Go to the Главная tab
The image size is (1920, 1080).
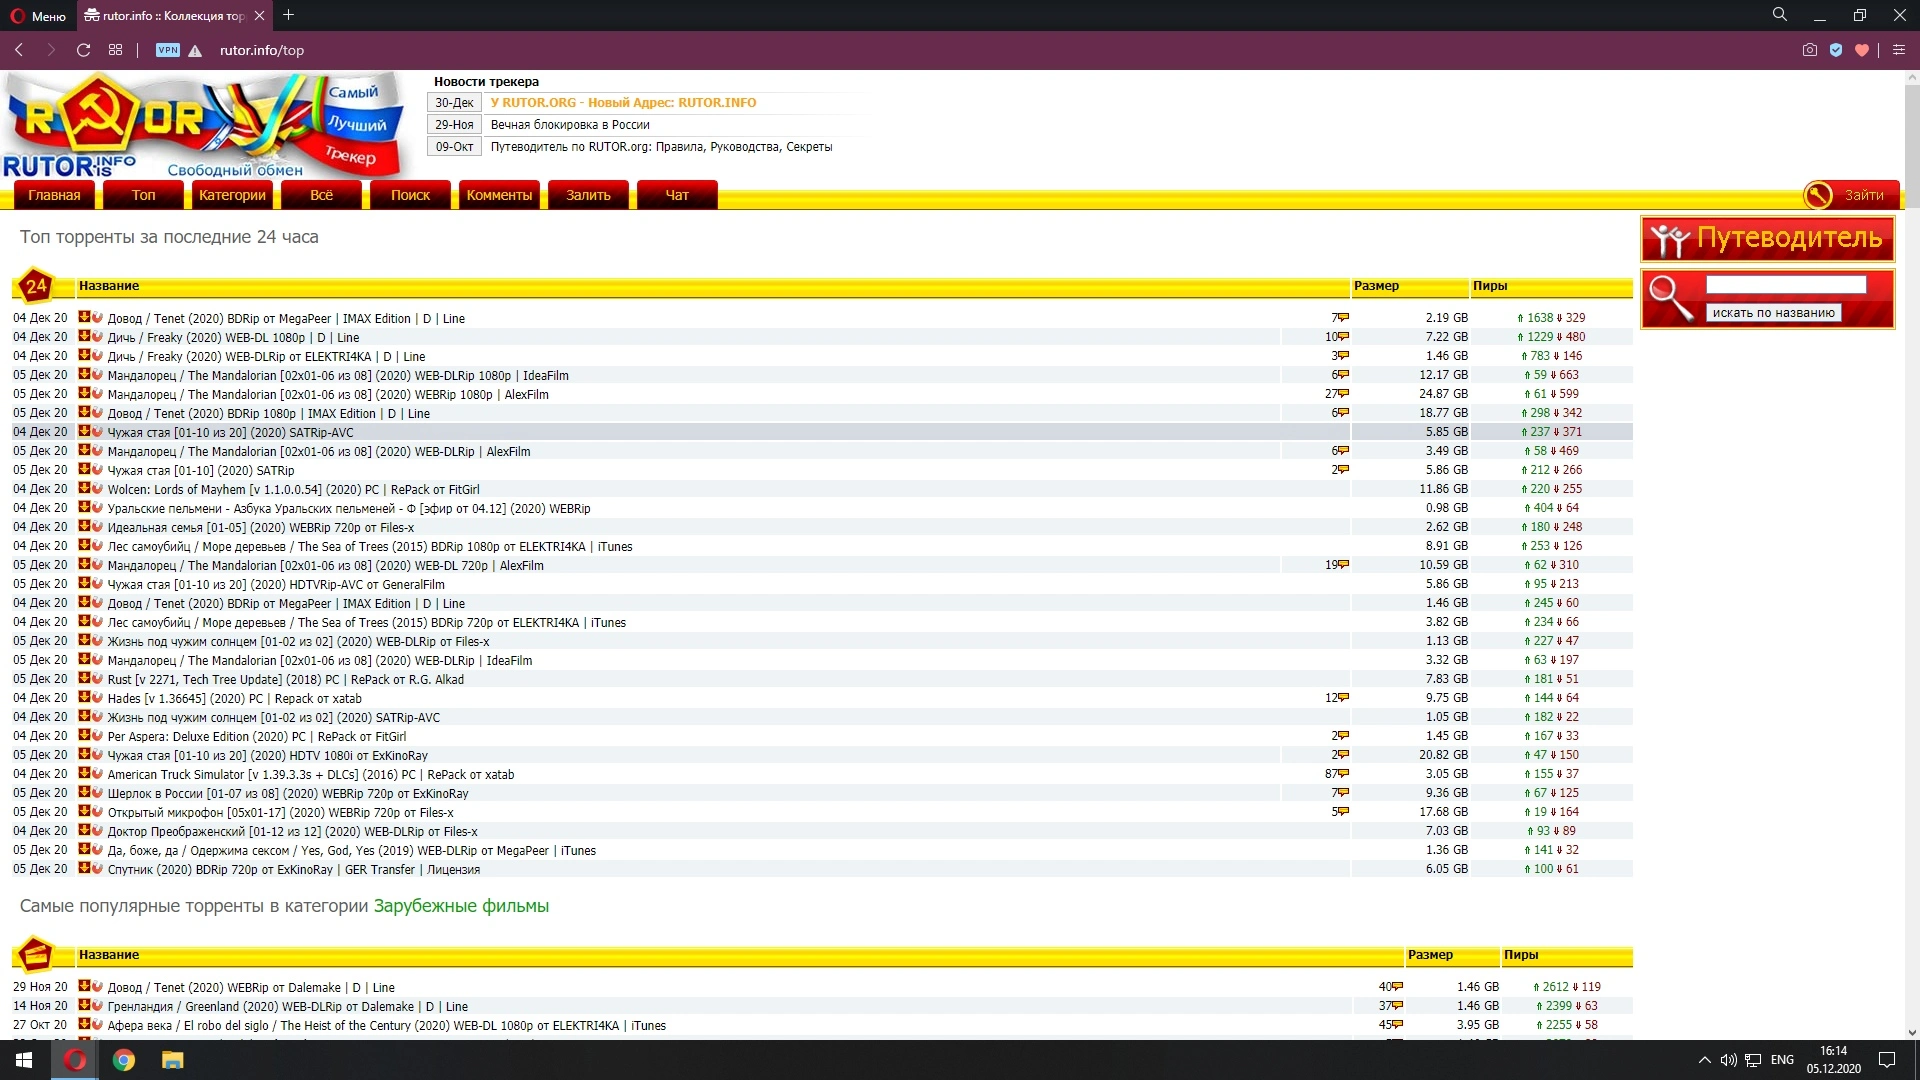[54, 195]
